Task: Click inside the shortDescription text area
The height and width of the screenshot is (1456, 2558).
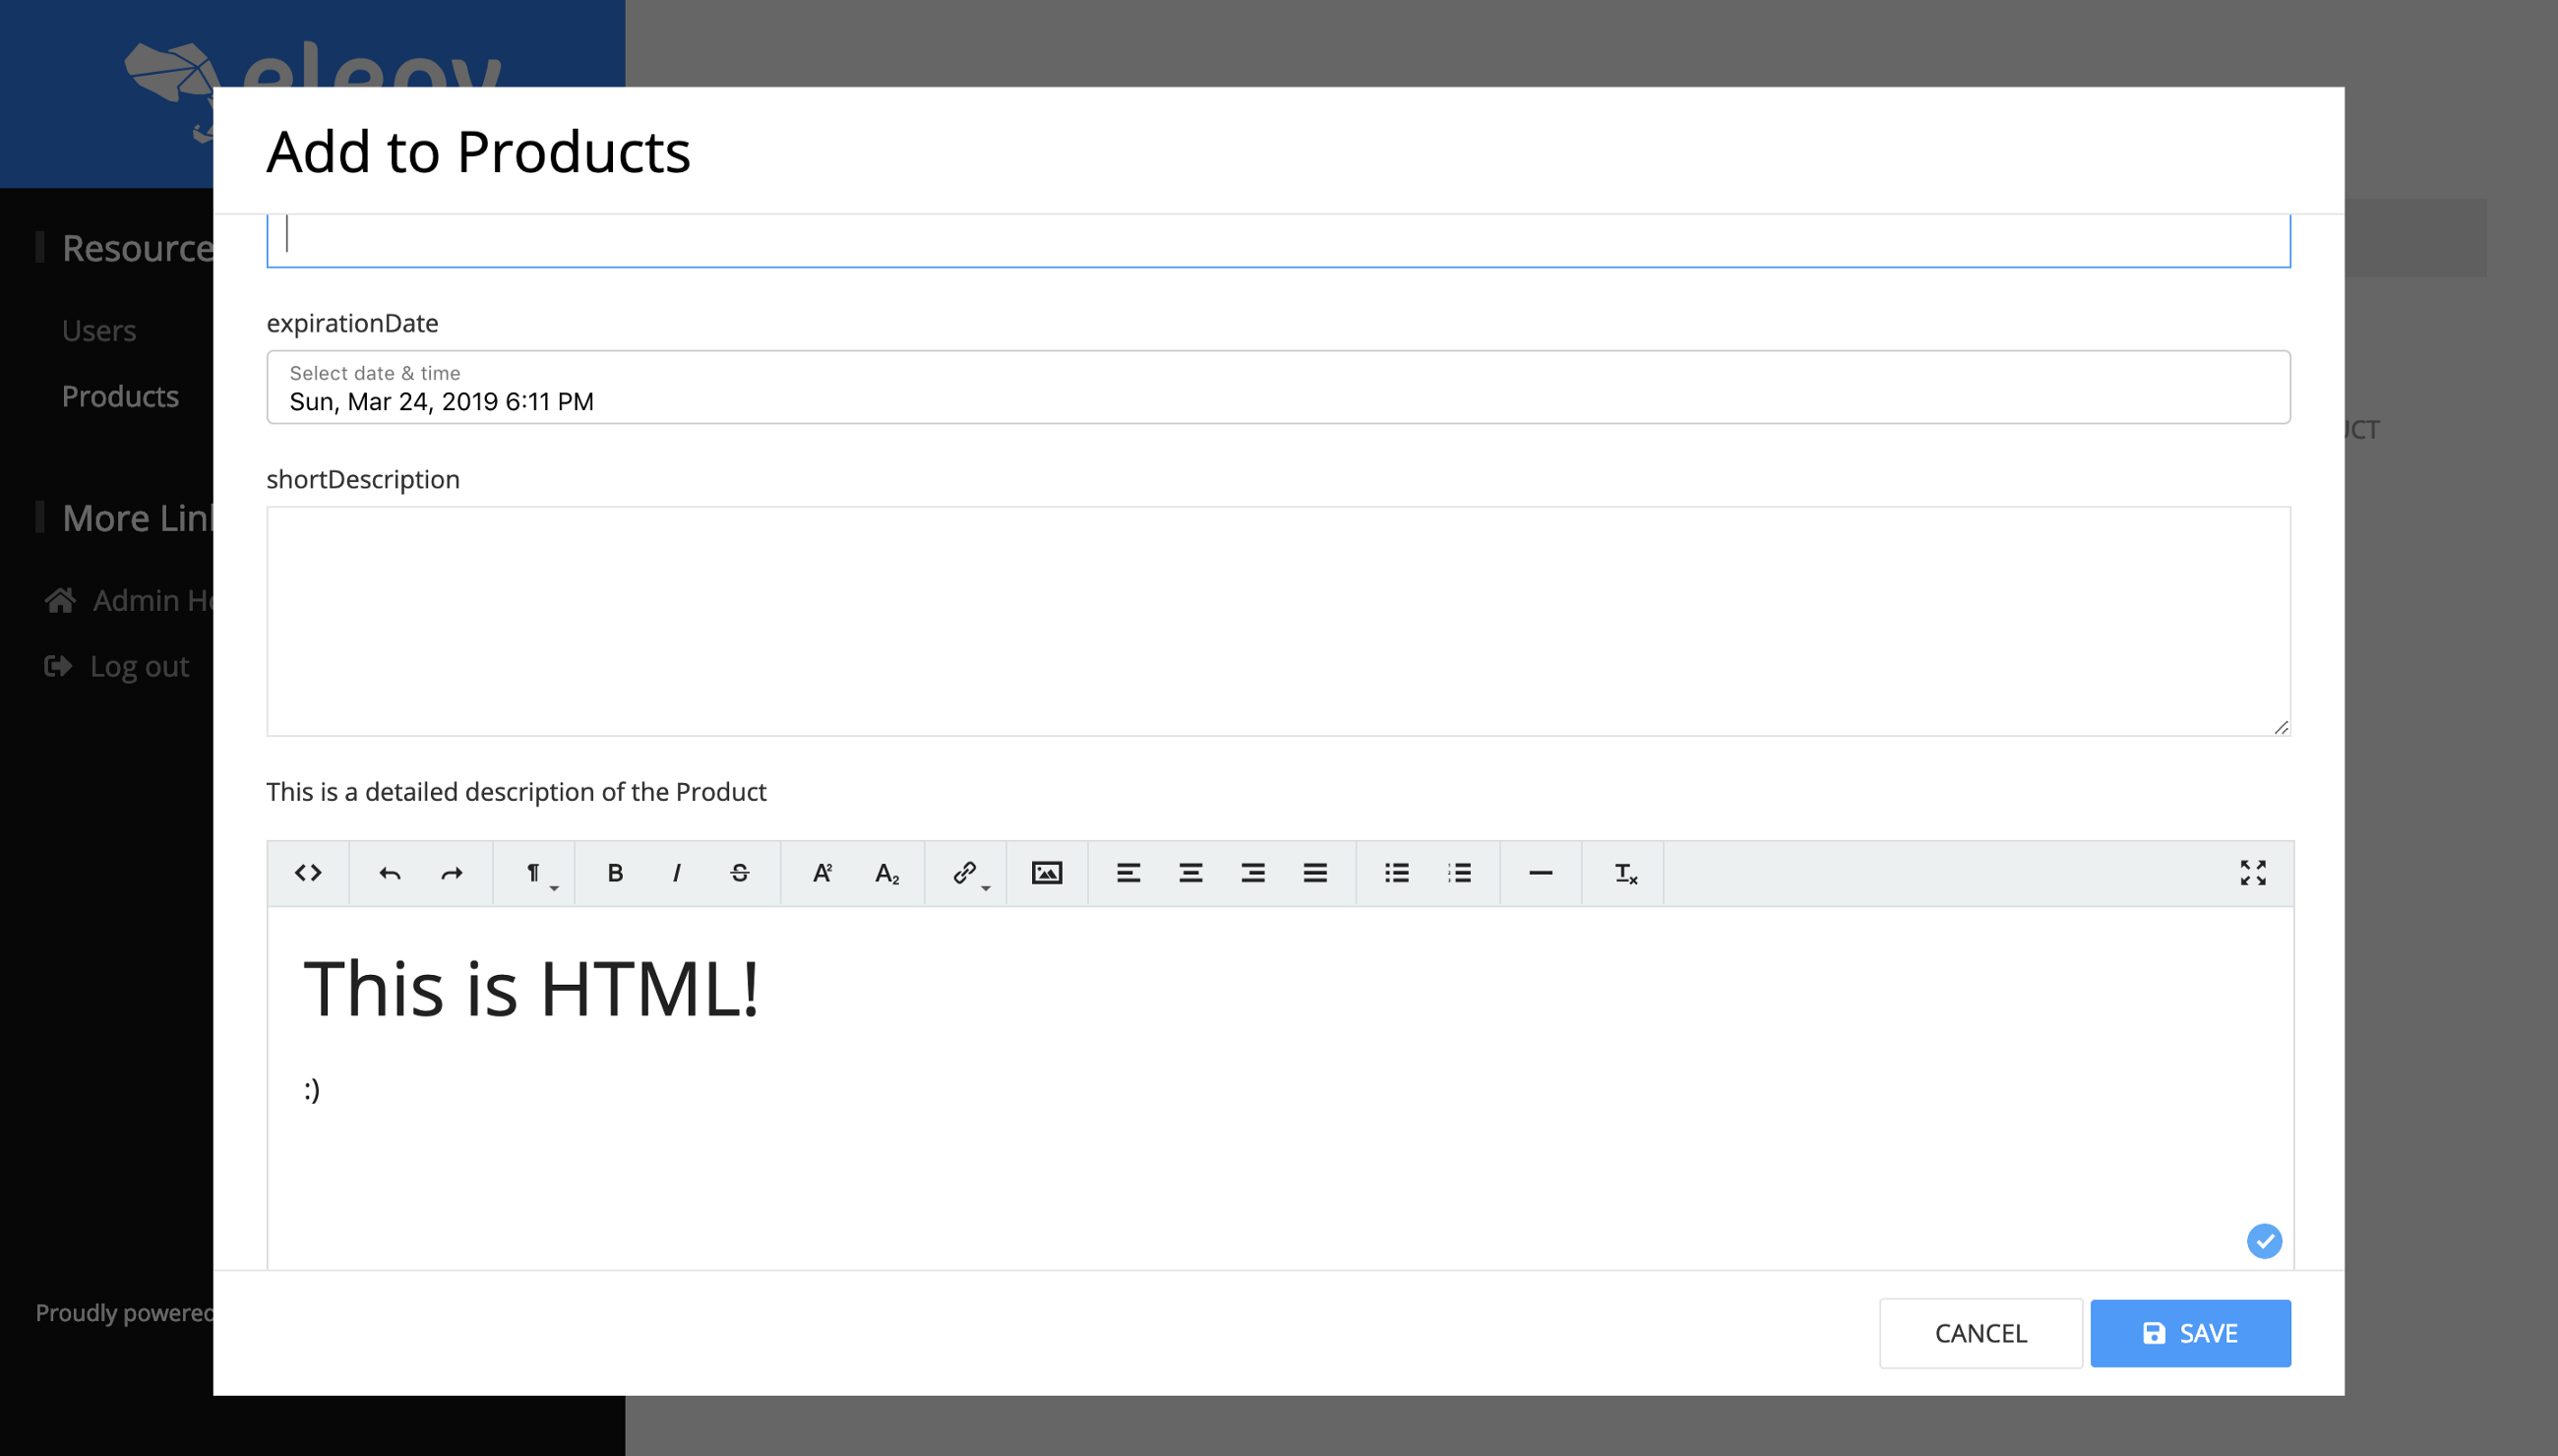Action: click(x=1277, y=620)
